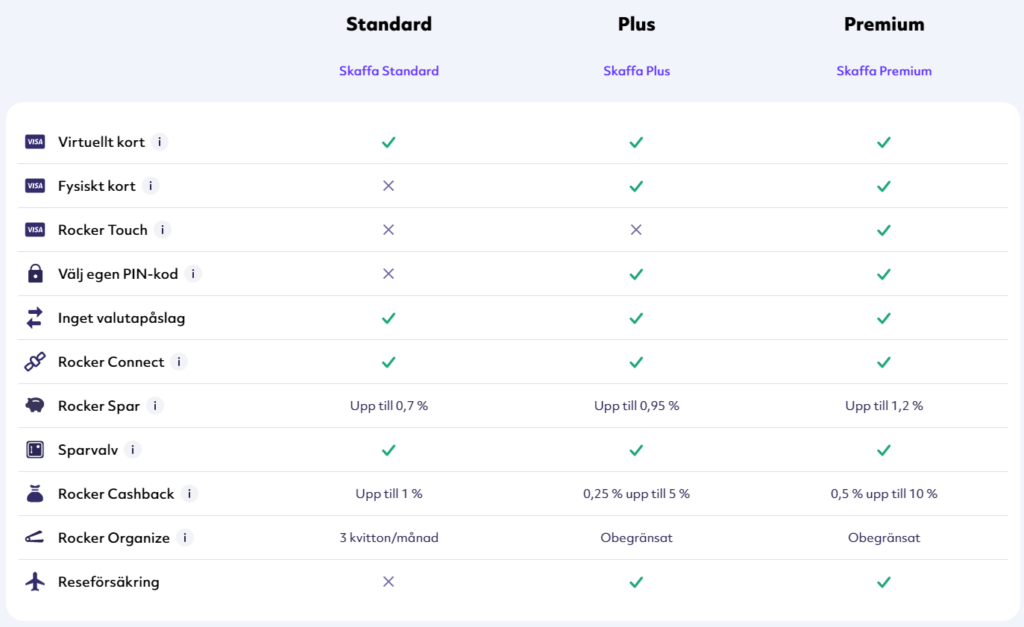Click the padlock icon for PIN-kod
The height and width of the screenshot is (627, 1024).
[35, 273]
